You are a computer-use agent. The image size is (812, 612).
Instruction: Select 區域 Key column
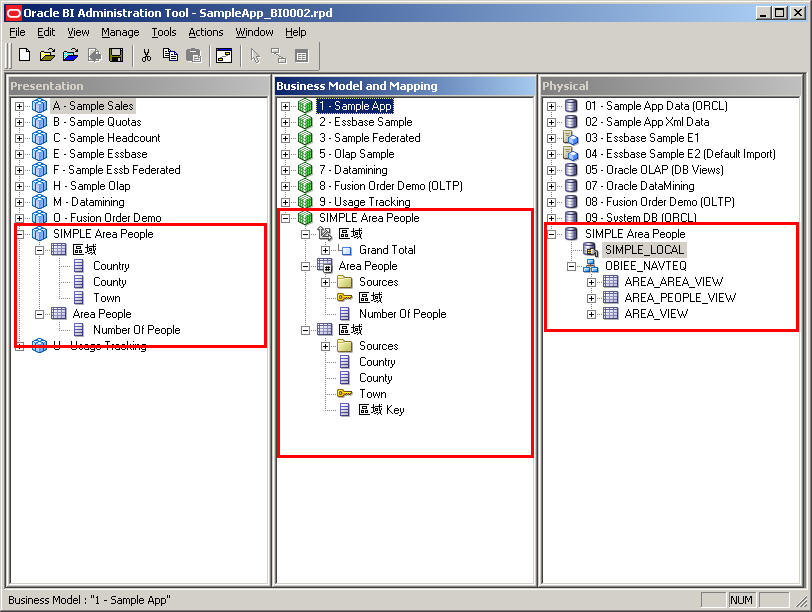click(381, 410)
